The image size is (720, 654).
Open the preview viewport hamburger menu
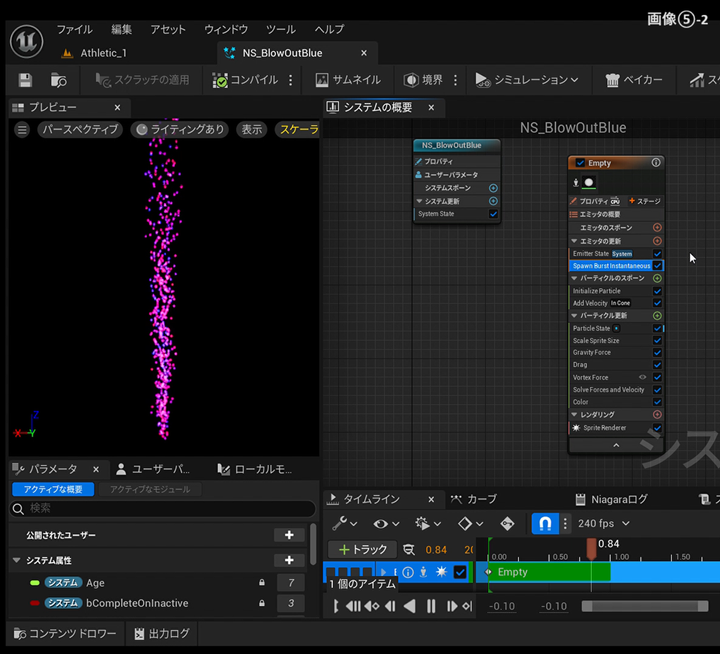[22, 129]
